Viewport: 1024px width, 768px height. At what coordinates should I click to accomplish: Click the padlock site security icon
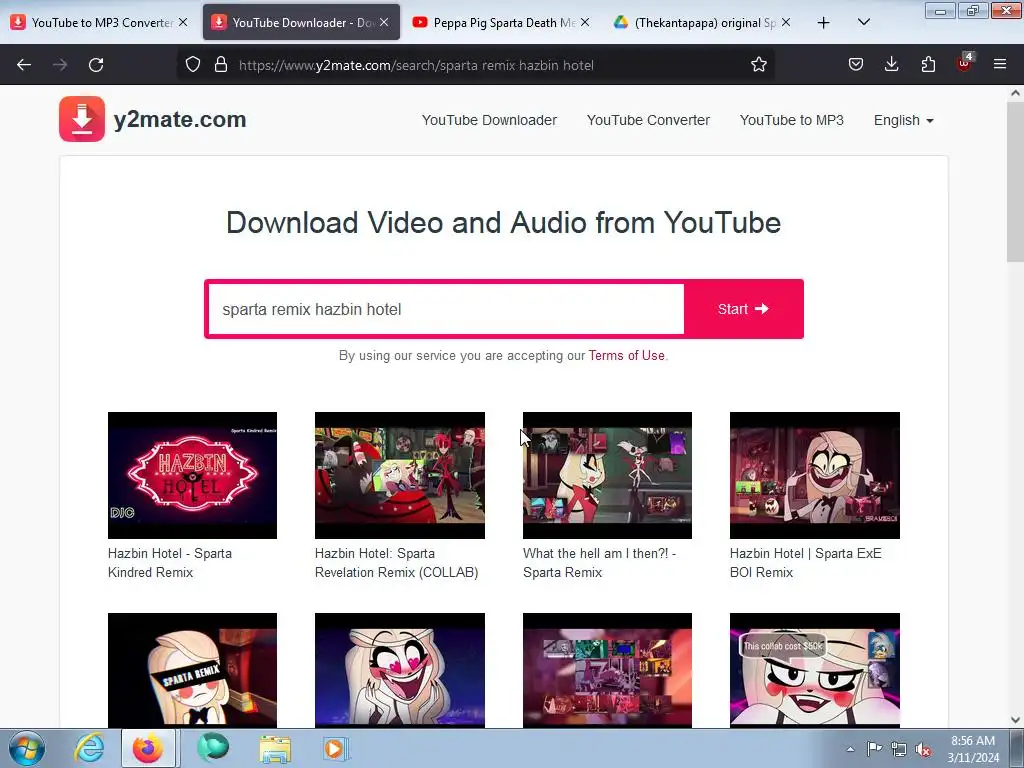pyautogui.click(x=221, y=65)
